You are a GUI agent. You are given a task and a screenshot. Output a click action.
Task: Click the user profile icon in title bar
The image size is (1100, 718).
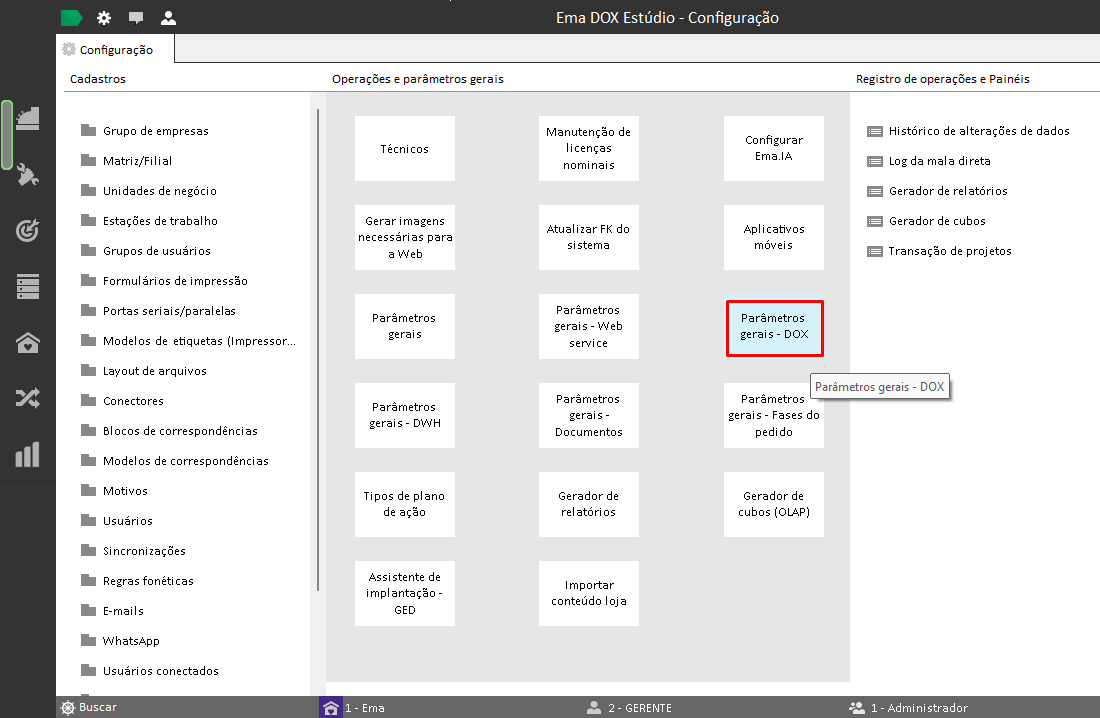click(x=168, y=18)
